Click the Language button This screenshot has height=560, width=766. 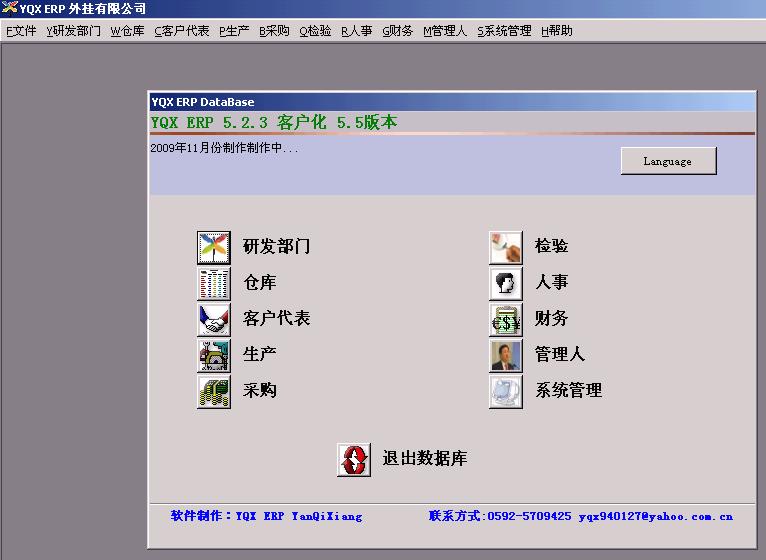(668, 161)
